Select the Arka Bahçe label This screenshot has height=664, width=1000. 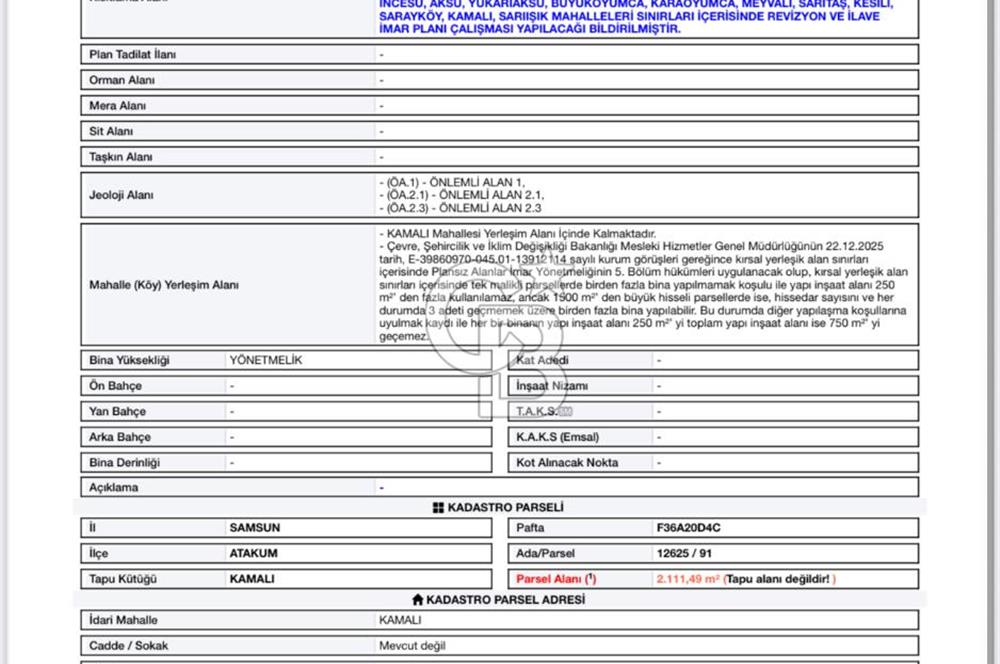120,437
